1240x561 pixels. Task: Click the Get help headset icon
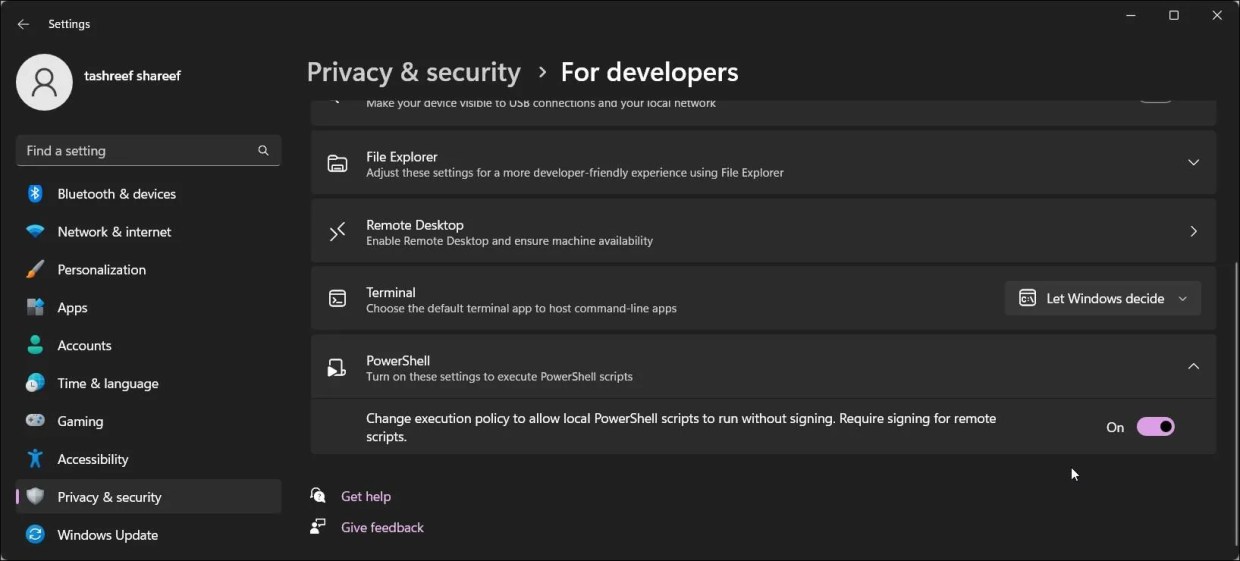tap(318, 495)
